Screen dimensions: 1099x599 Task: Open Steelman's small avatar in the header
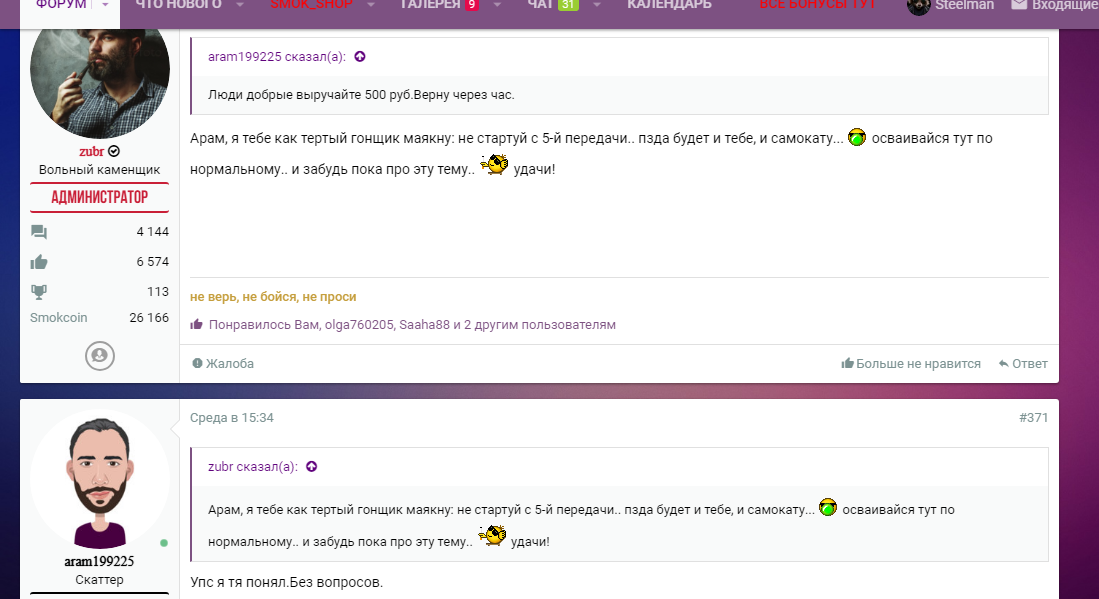(x=918, y=6)
